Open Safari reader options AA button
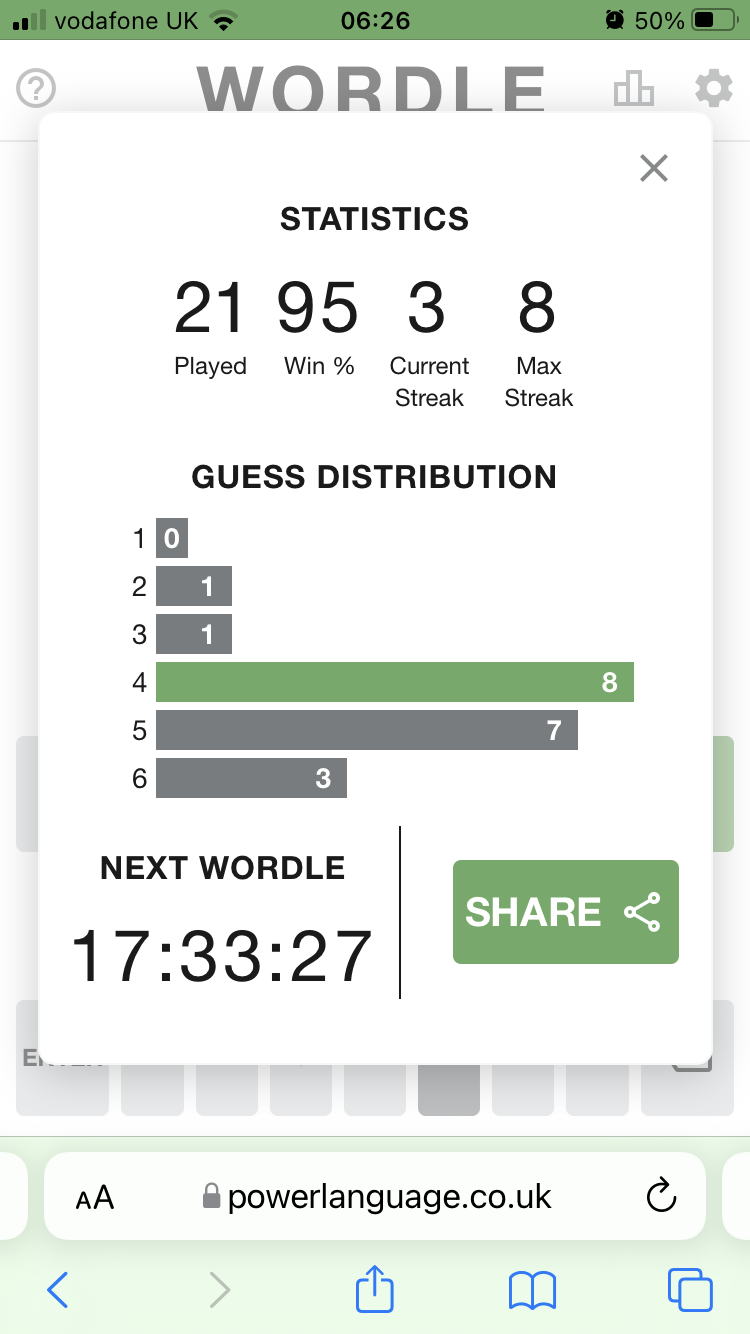 tap(95, 1197)
